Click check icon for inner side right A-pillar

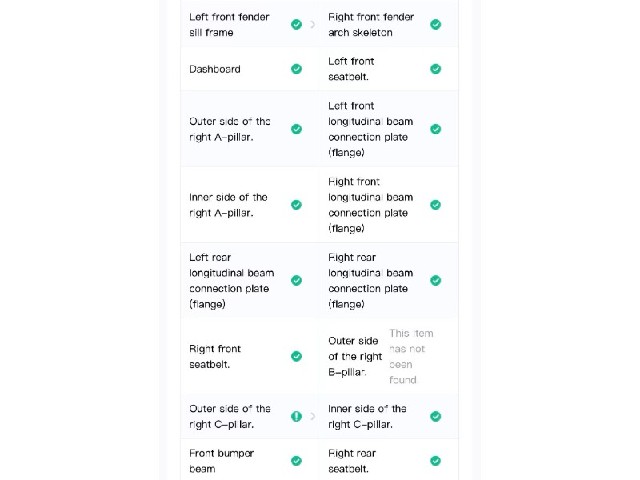point(296,204)
